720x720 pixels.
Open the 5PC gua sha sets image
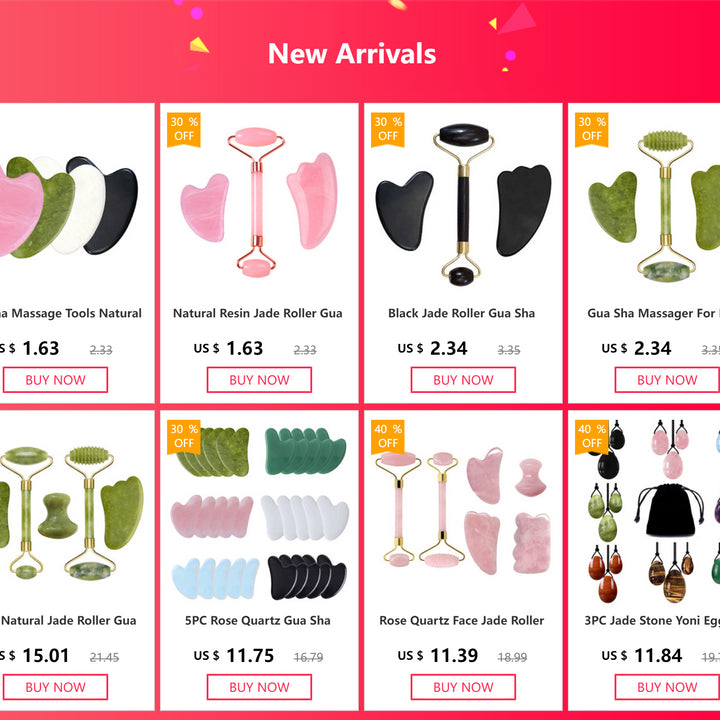(x=259, y=514)
